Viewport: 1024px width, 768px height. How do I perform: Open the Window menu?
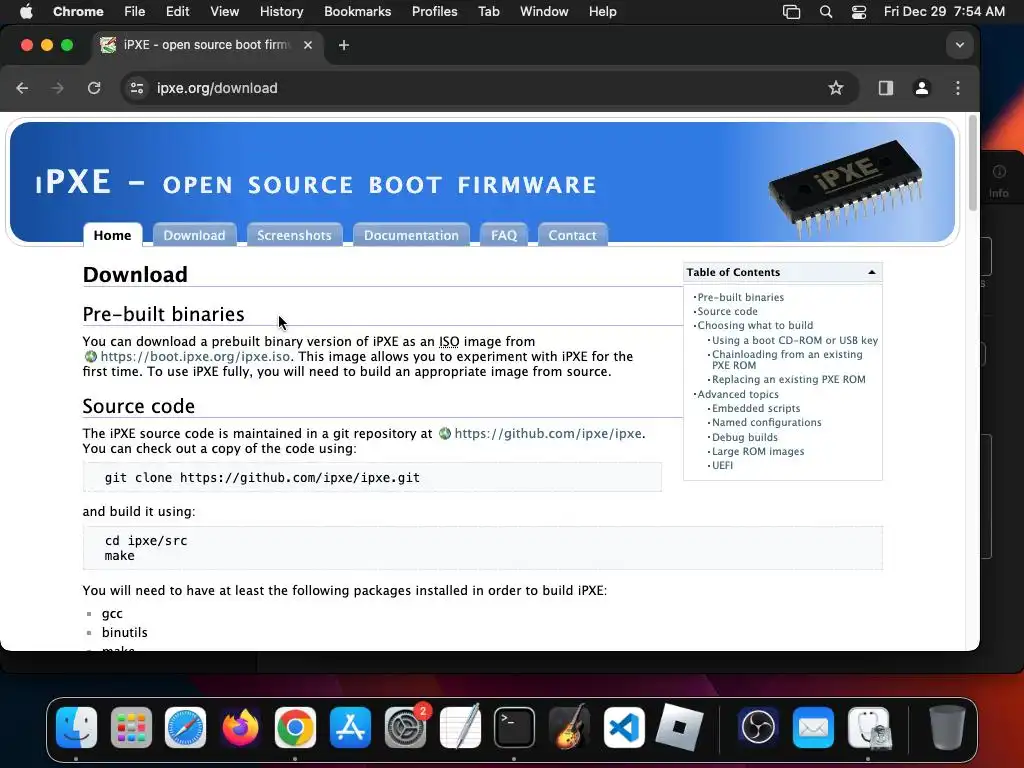coord(544,11)
